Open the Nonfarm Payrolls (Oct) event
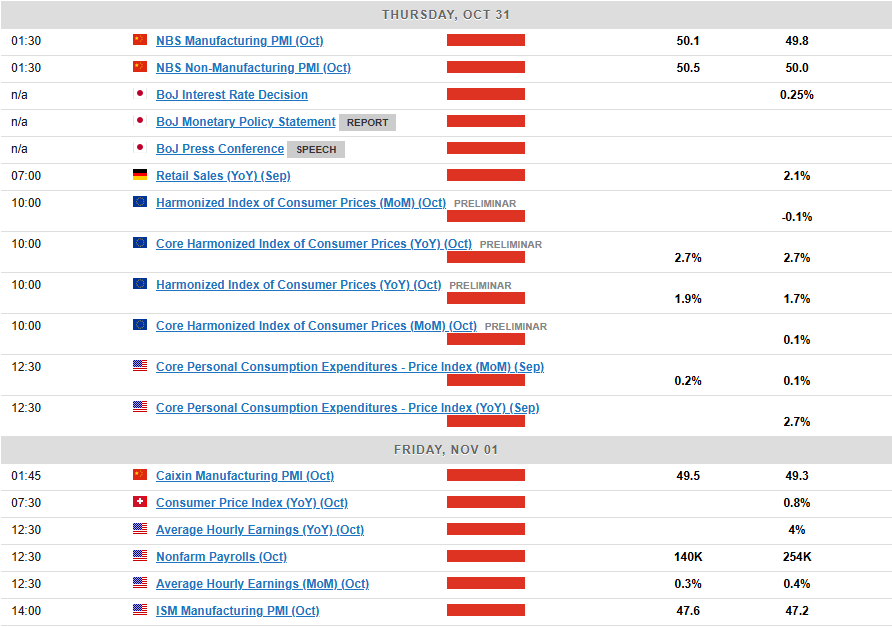This screenshot has width=892, height=627. point(221,557)
